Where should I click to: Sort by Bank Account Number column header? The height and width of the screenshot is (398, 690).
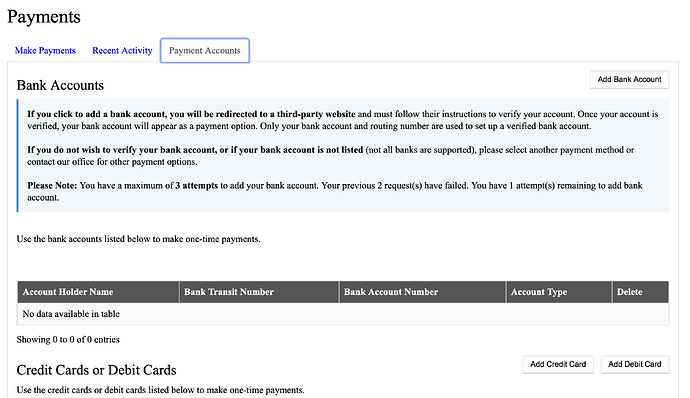coord(422,292)
